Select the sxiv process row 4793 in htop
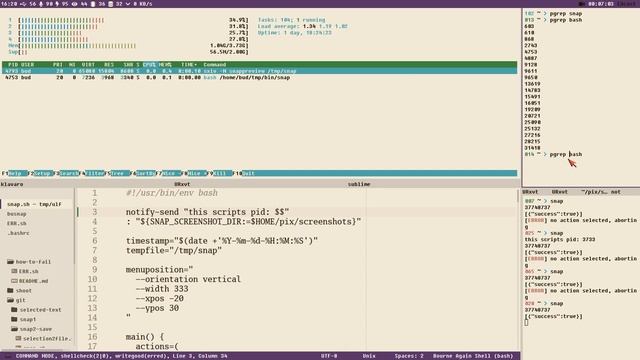This screenshot has width=640, height=360. (260, 71)
